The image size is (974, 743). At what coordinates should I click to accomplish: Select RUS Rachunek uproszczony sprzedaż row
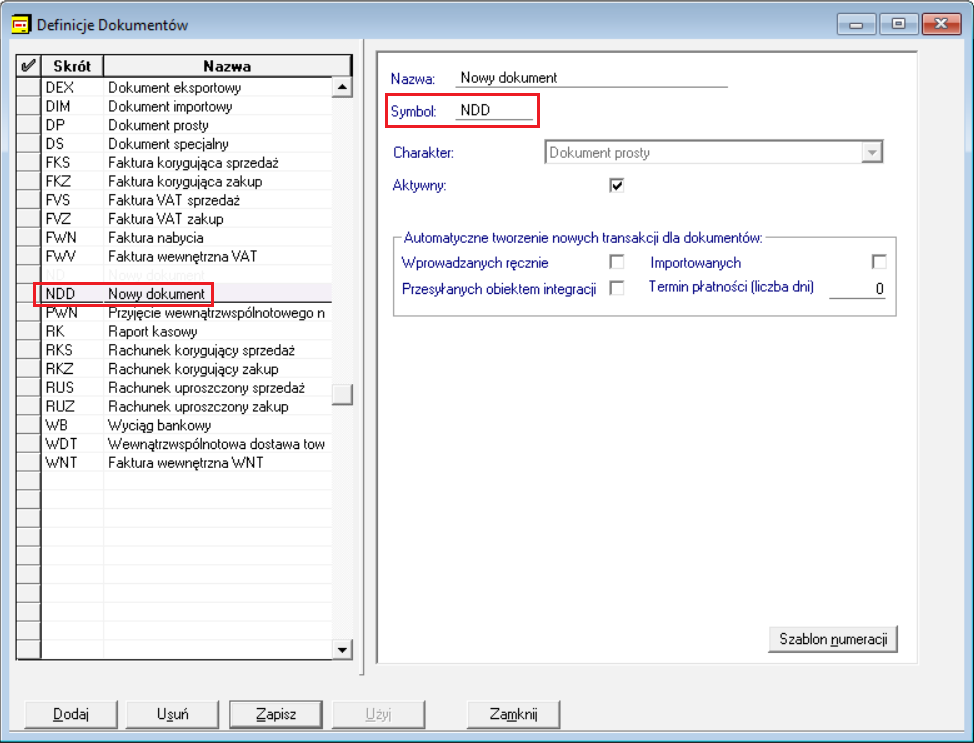[x=186, y=388]
